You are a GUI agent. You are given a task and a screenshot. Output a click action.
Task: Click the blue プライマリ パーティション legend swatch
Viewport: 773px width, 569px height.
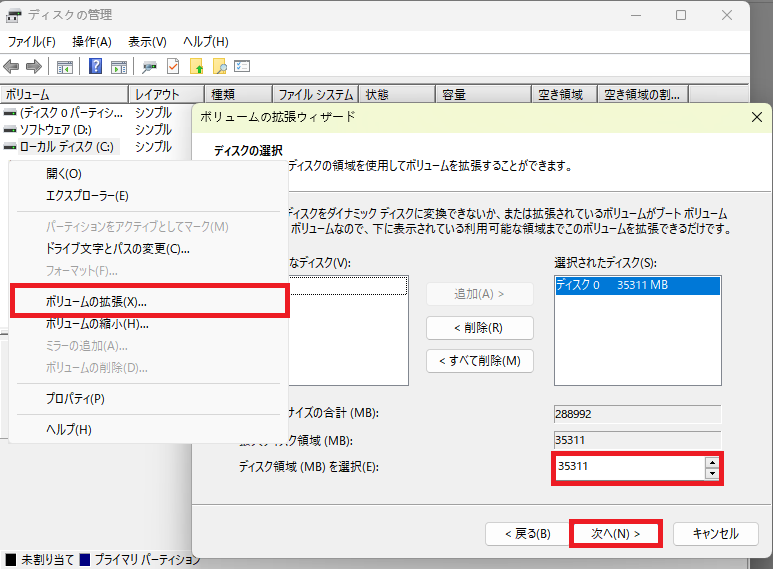(x=84, y=560)
